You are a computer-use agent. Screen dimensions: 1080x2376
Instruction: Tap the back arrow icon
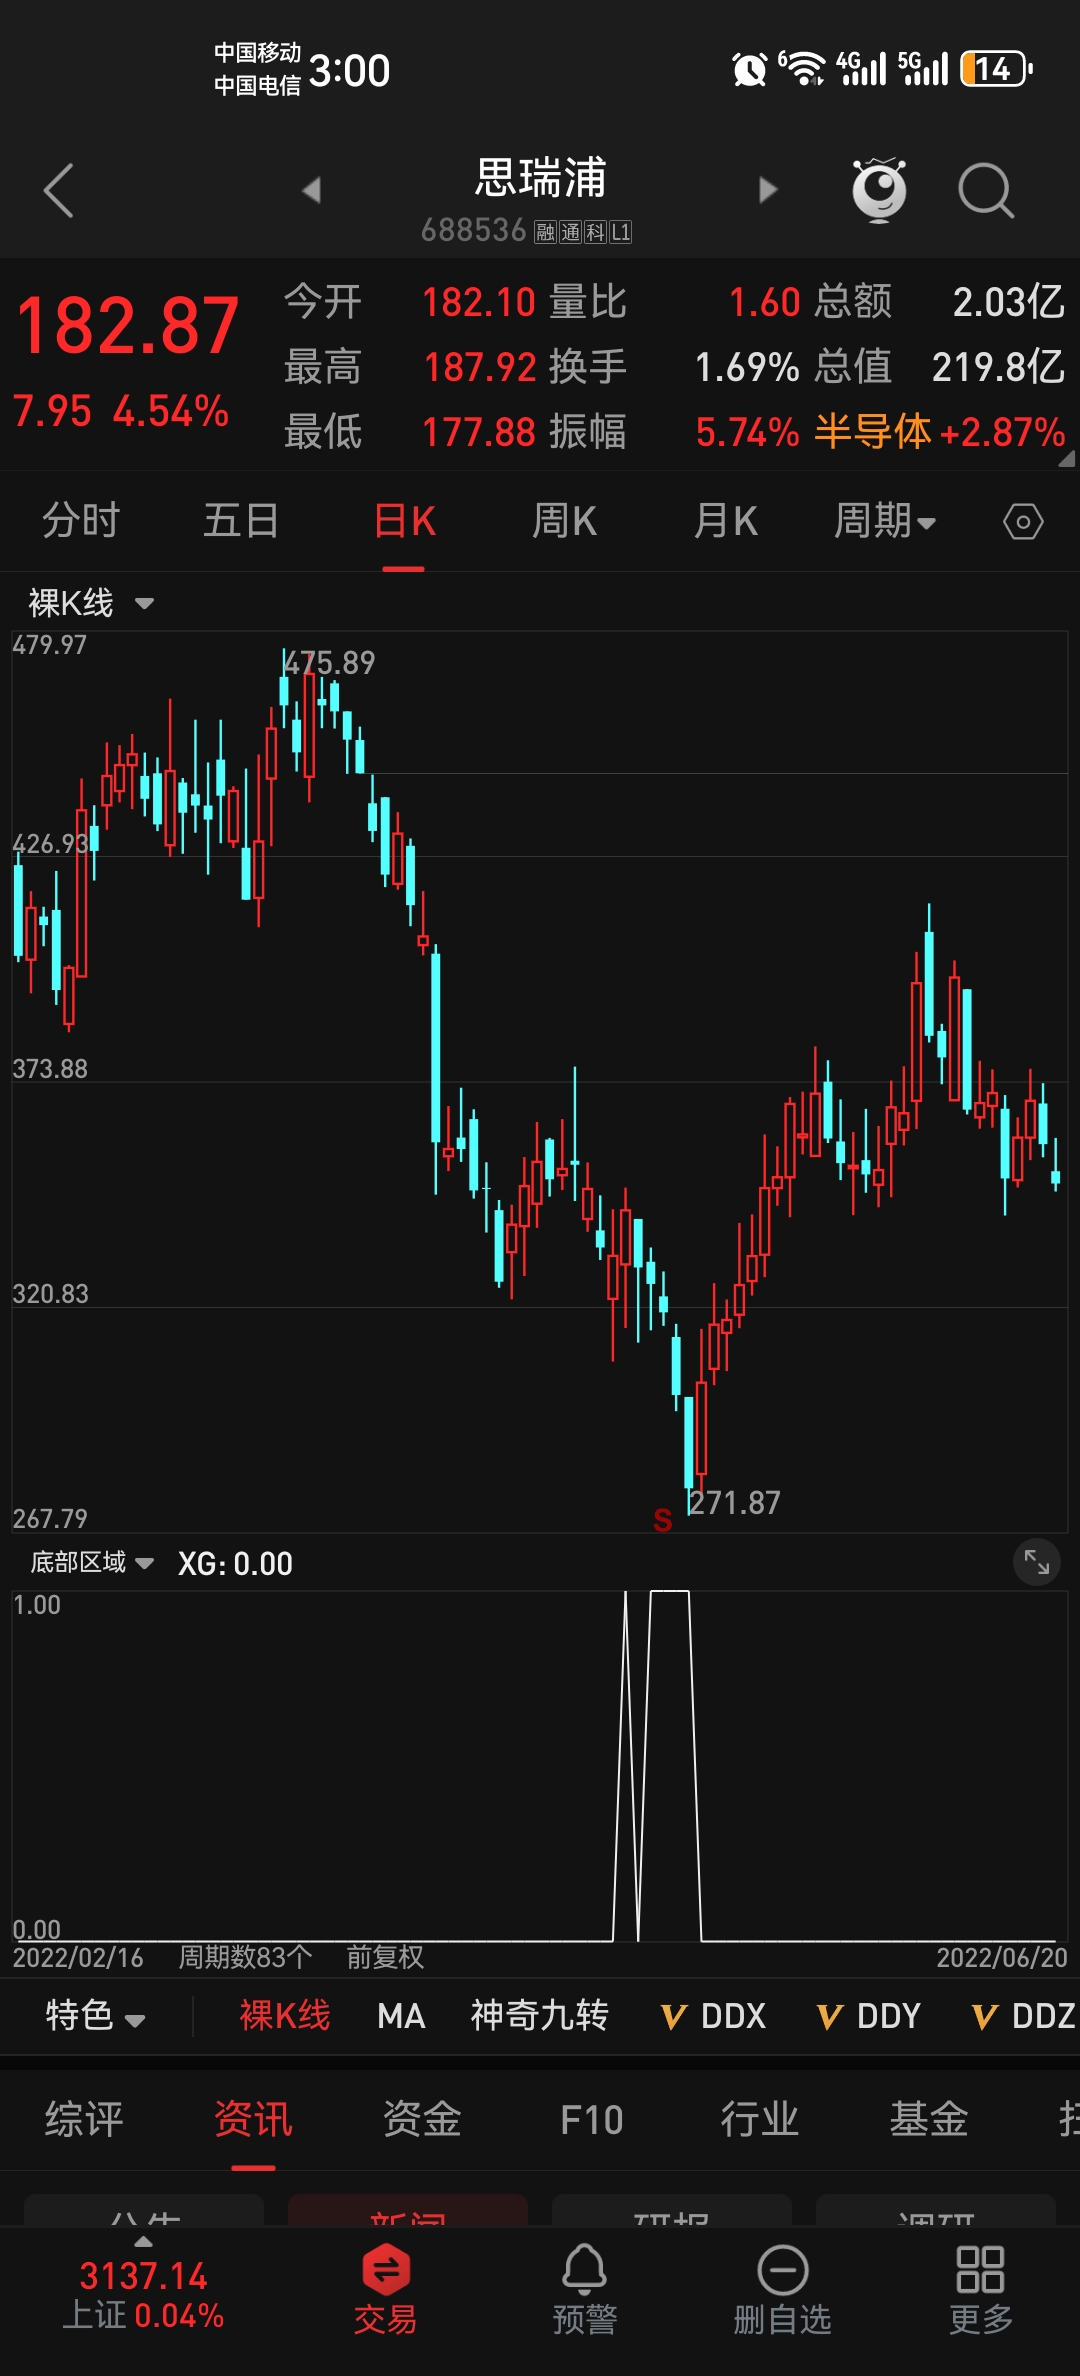click(59, 190)
